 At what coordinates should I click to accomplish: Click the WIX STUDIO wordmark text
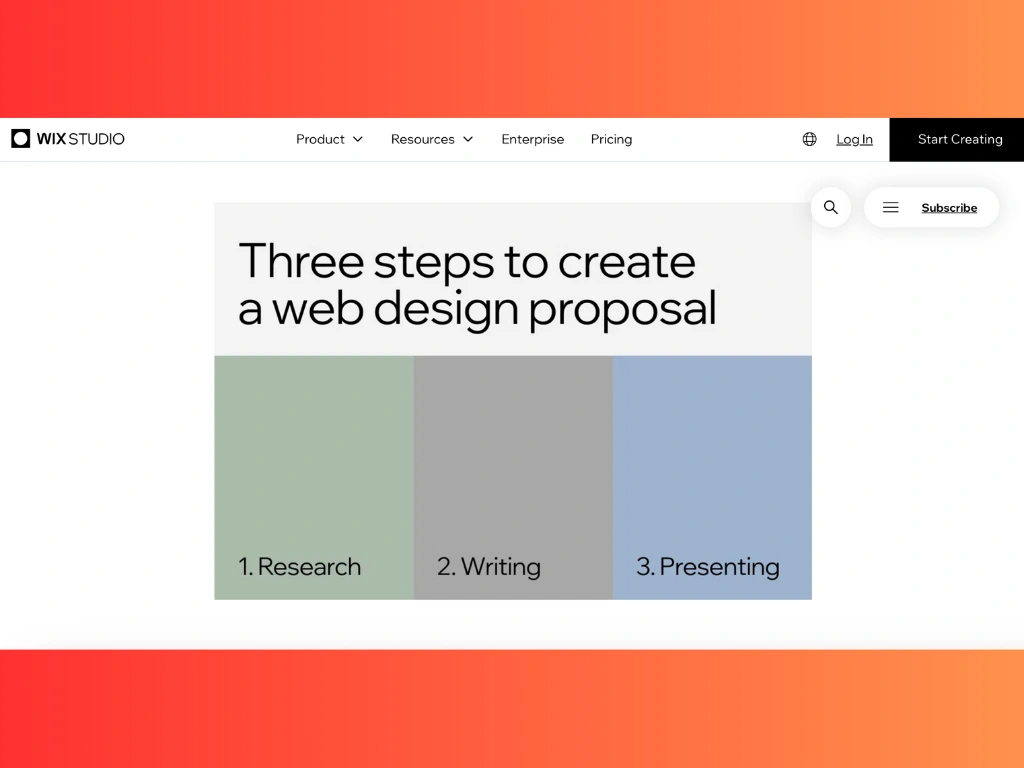tap(80, 139)
